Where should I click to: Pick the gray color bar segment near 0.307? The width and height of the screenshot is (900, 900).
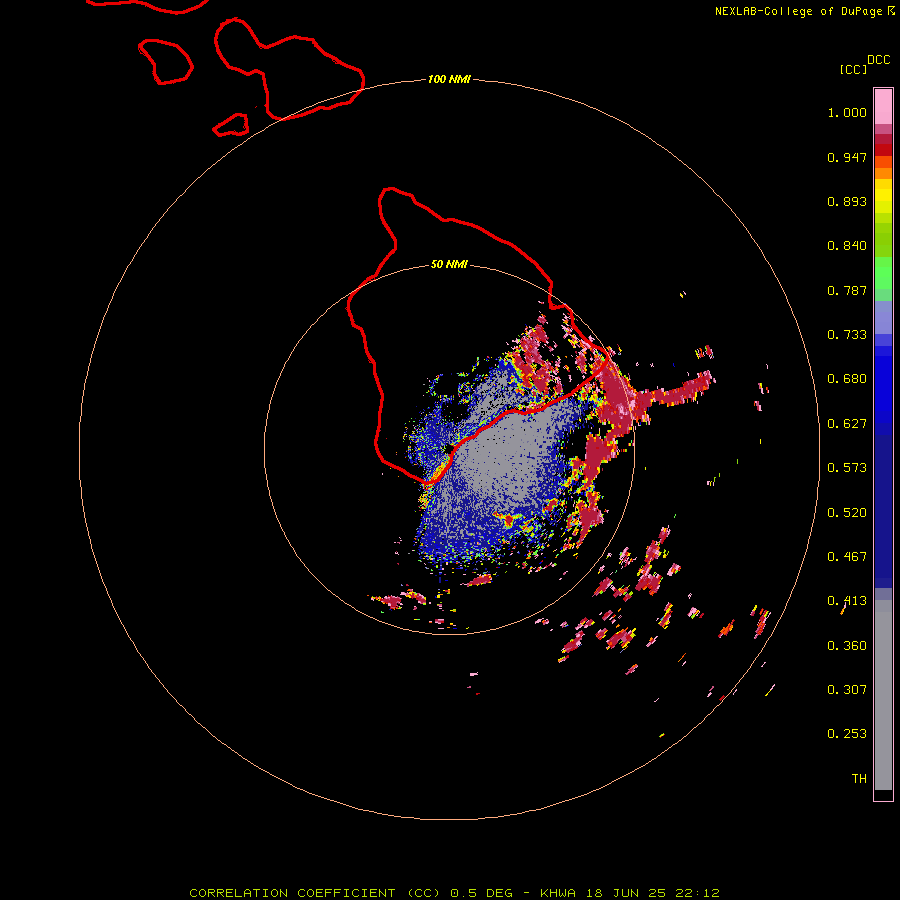pos(883,700)
